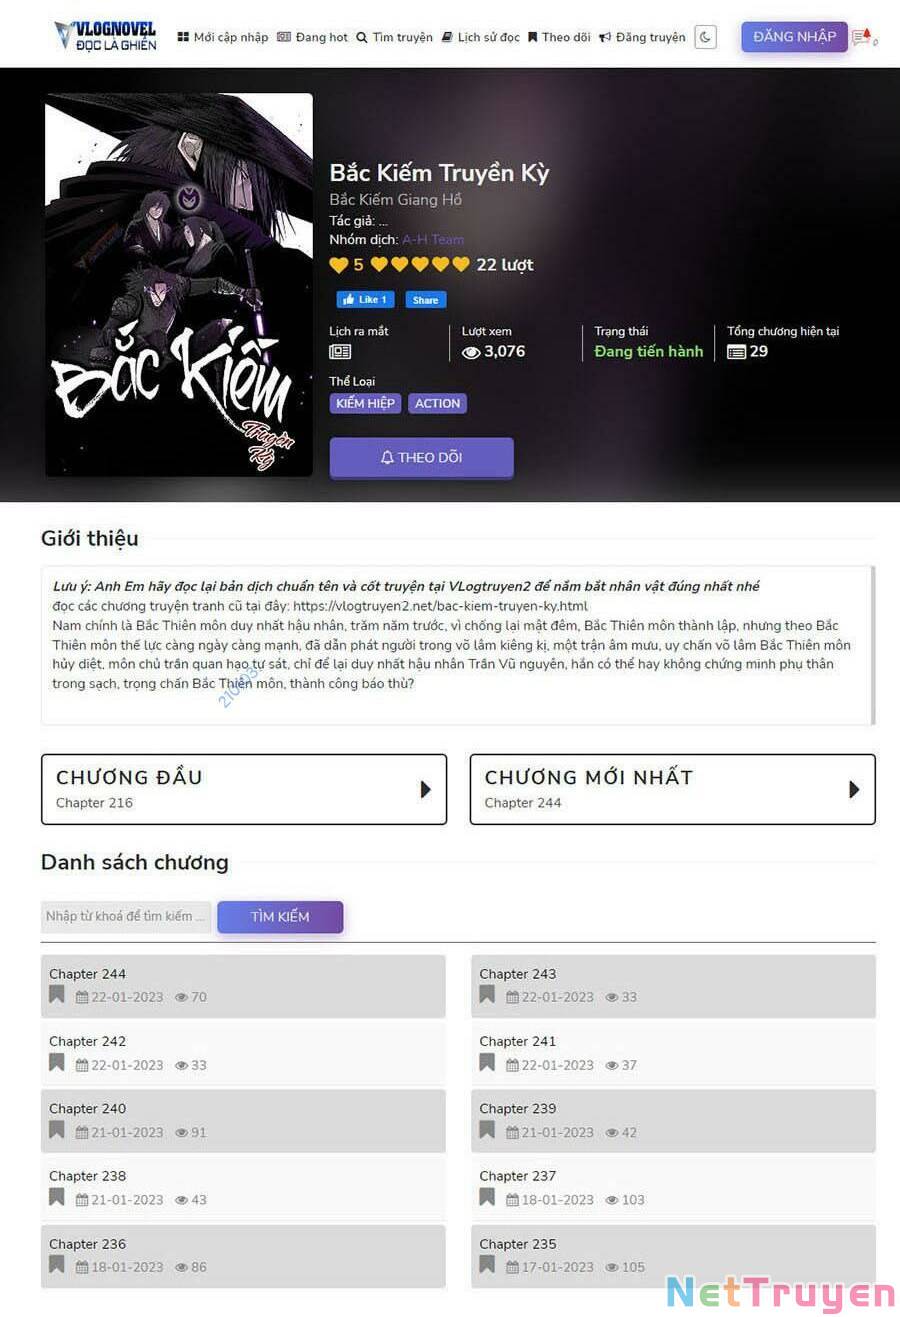Bookmark Chapter 243 with its flag icon
Viewport: 900px width, 1317px height.
click(x=487, y=995)
